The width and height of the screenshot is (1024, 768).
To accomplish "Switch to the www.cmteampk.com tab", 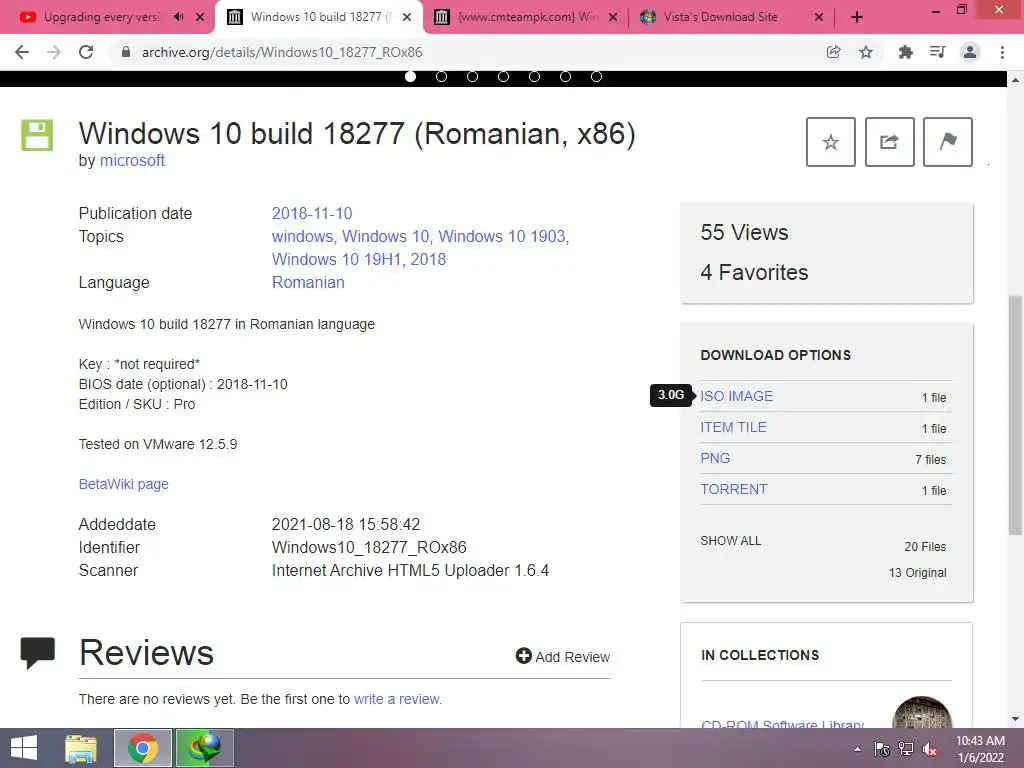I will (528, 17).
